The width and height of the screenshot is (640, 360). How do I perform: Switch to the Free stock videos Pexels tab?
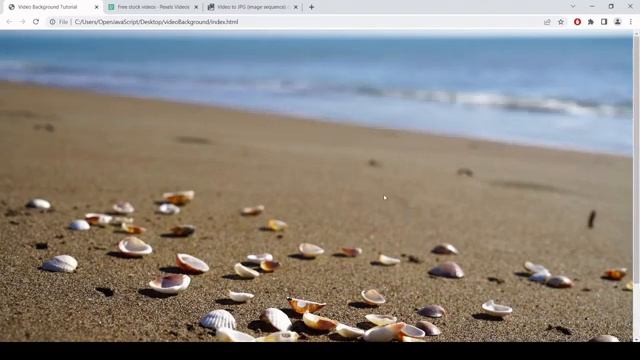tap(153, 7)
